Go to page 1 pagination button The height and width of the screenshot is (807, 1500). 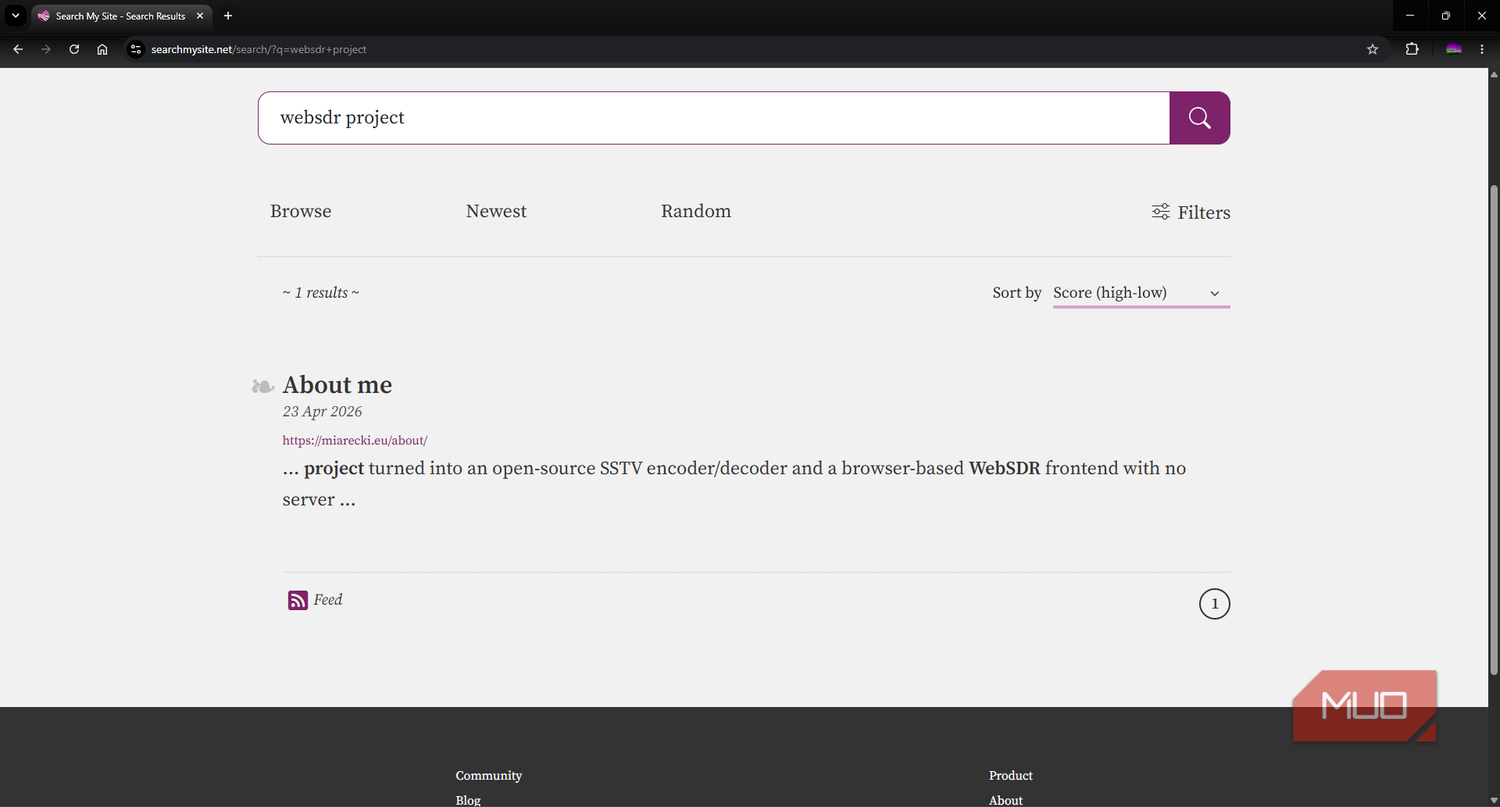(1214, 604)
